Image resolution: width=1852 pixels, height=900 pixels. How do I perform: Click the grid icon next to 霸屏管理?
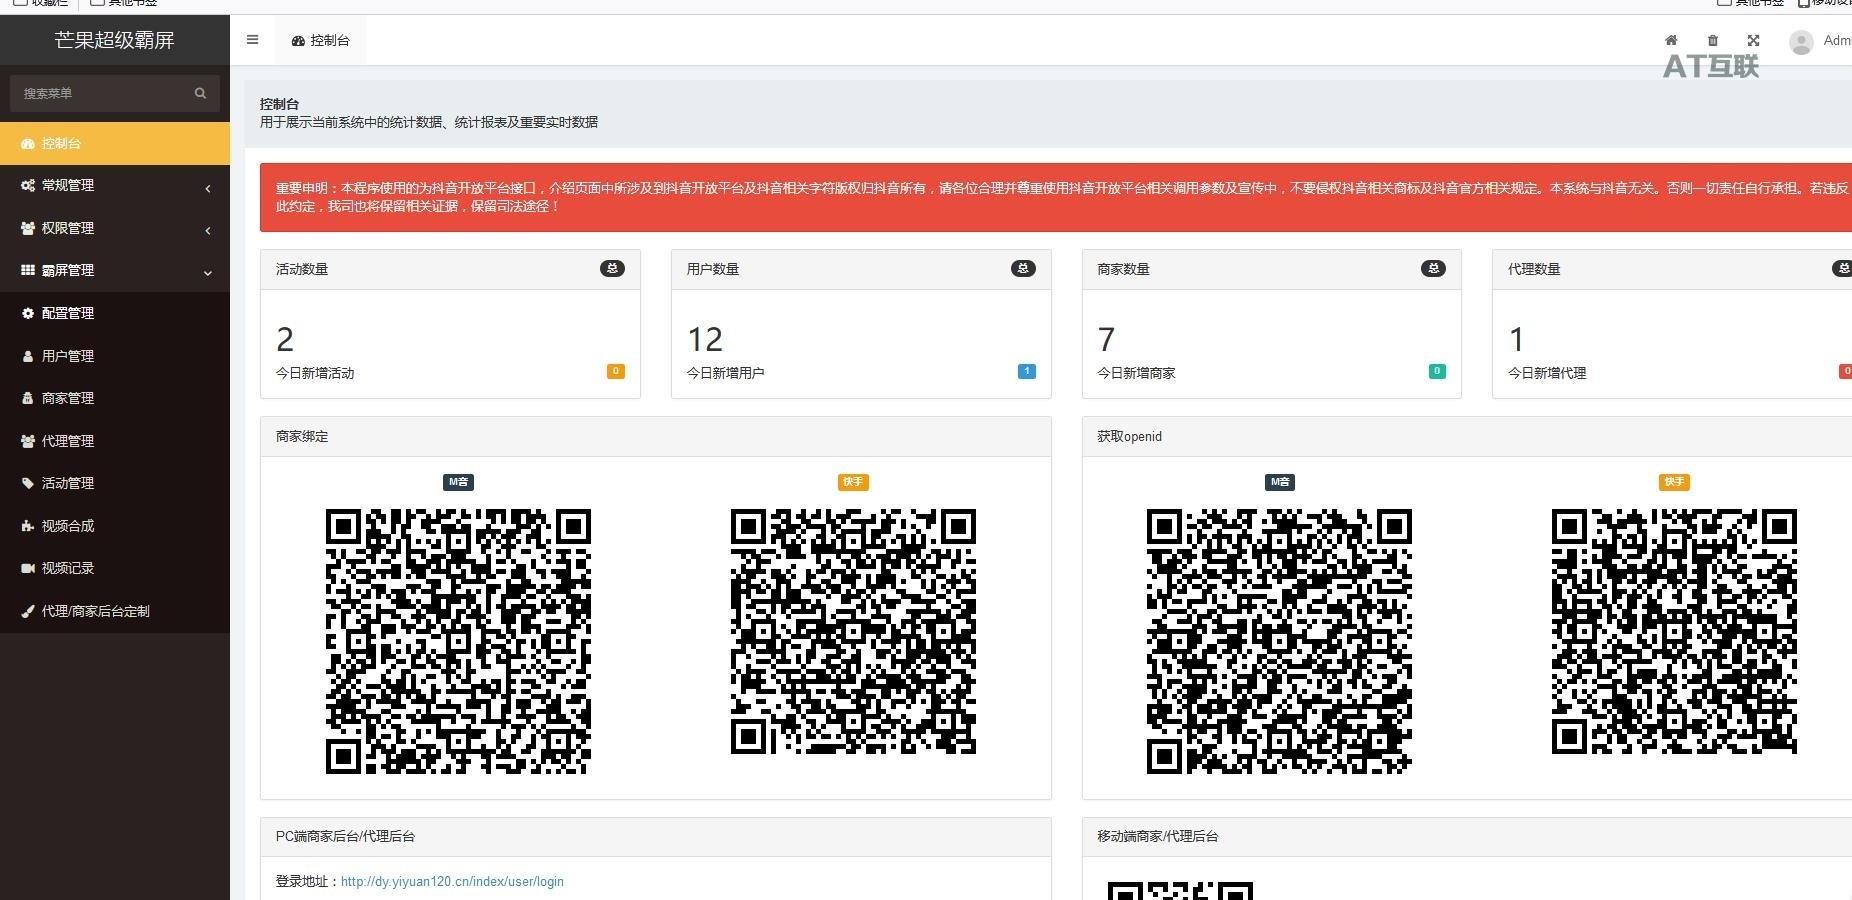28,271
